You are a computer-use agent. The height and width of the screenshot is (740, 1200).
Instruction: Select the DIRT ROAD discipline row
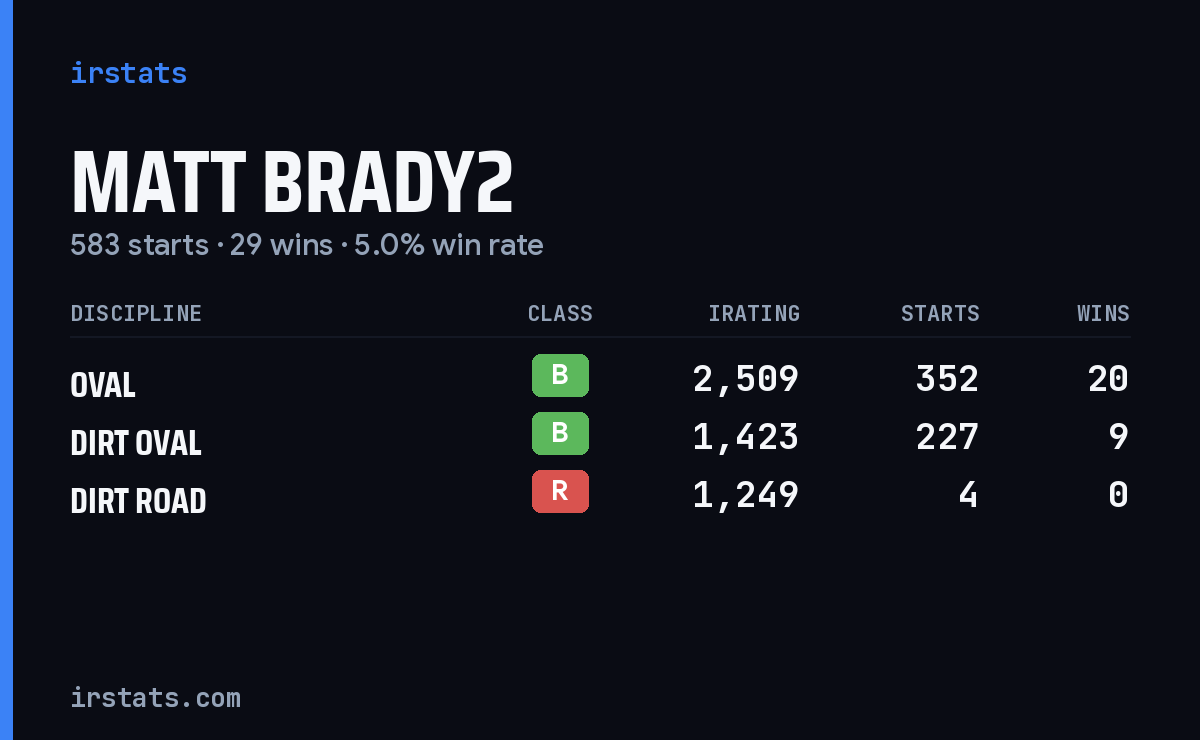coord(600,496)
